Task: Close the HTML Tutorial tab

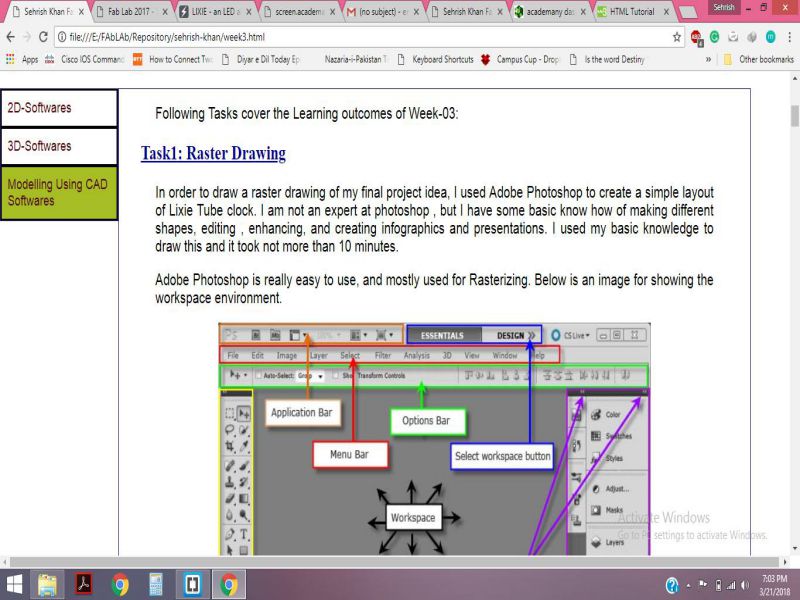Action: click(x=666, y=12)
